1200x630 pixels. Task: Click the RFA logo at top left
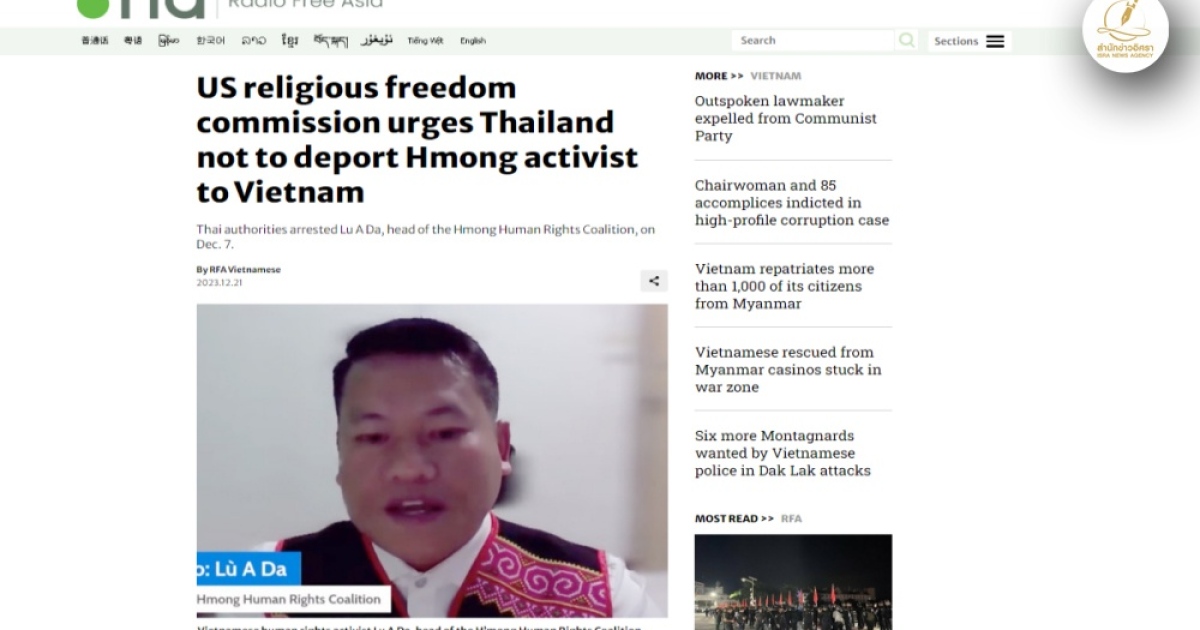[140, 9]
